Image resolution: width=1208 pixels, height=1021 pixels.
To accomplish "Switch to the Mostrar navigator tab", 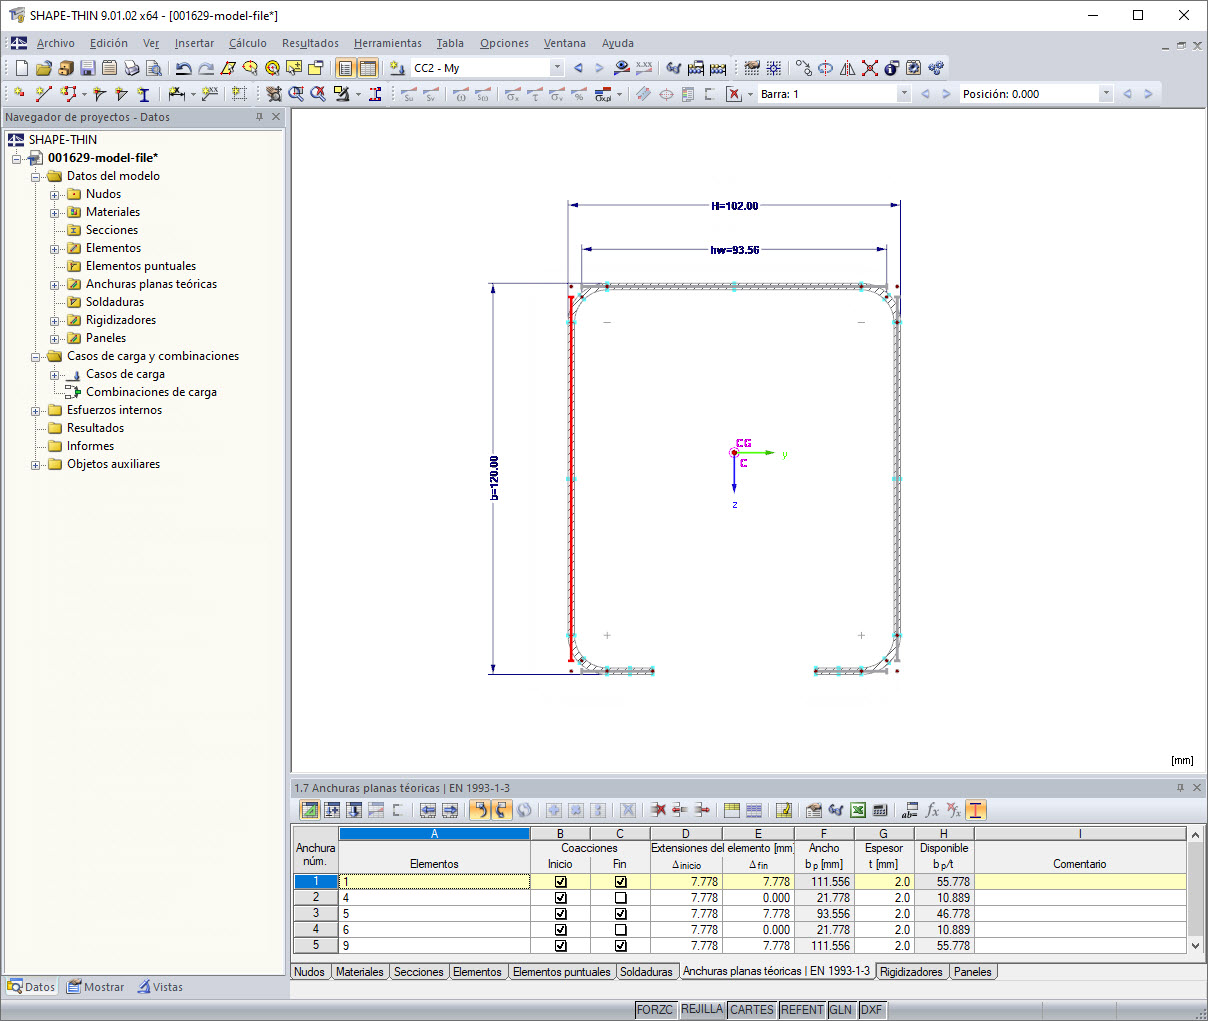I will [95, 987].
